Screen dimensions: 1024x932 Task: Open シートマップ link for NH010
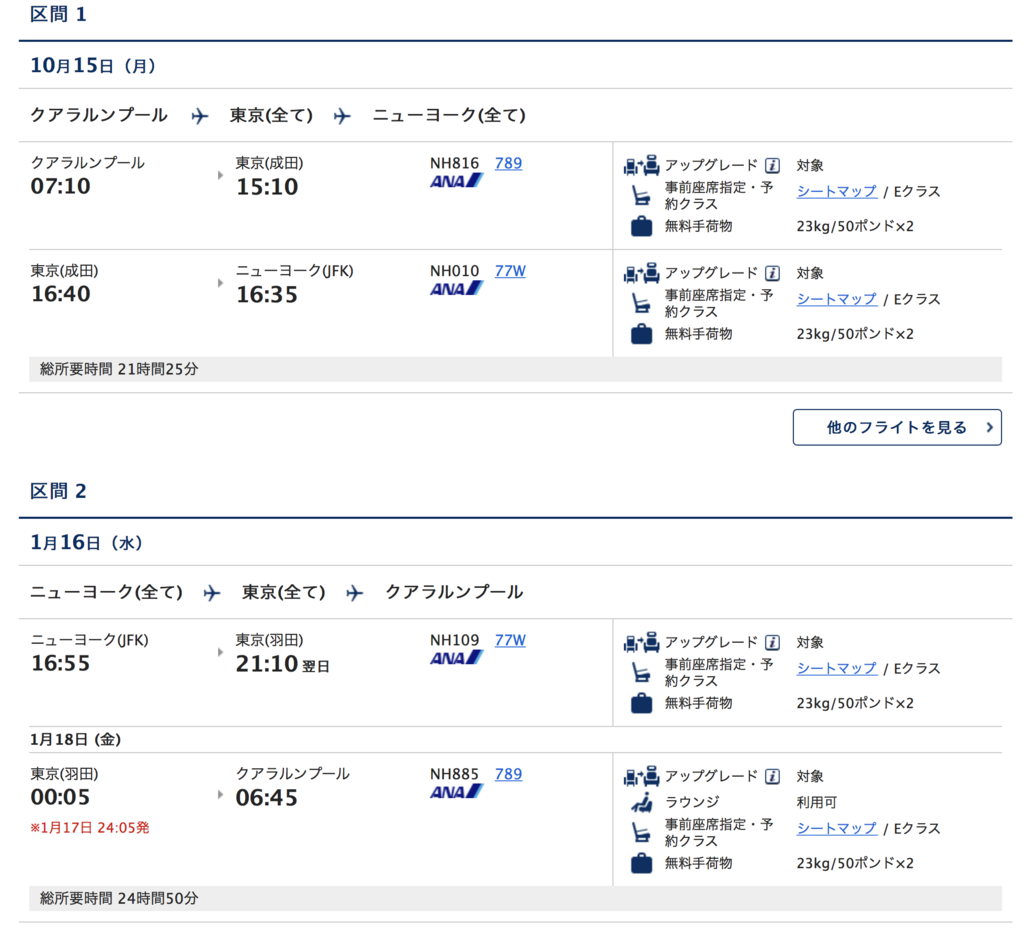(x=837, y=299)
